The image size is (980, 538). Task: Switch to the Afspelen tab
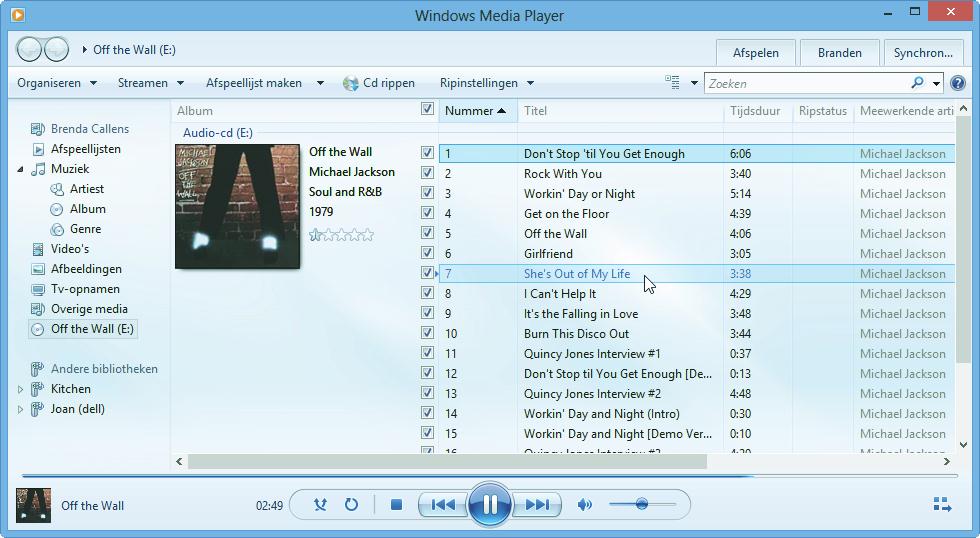coord(756,53)
